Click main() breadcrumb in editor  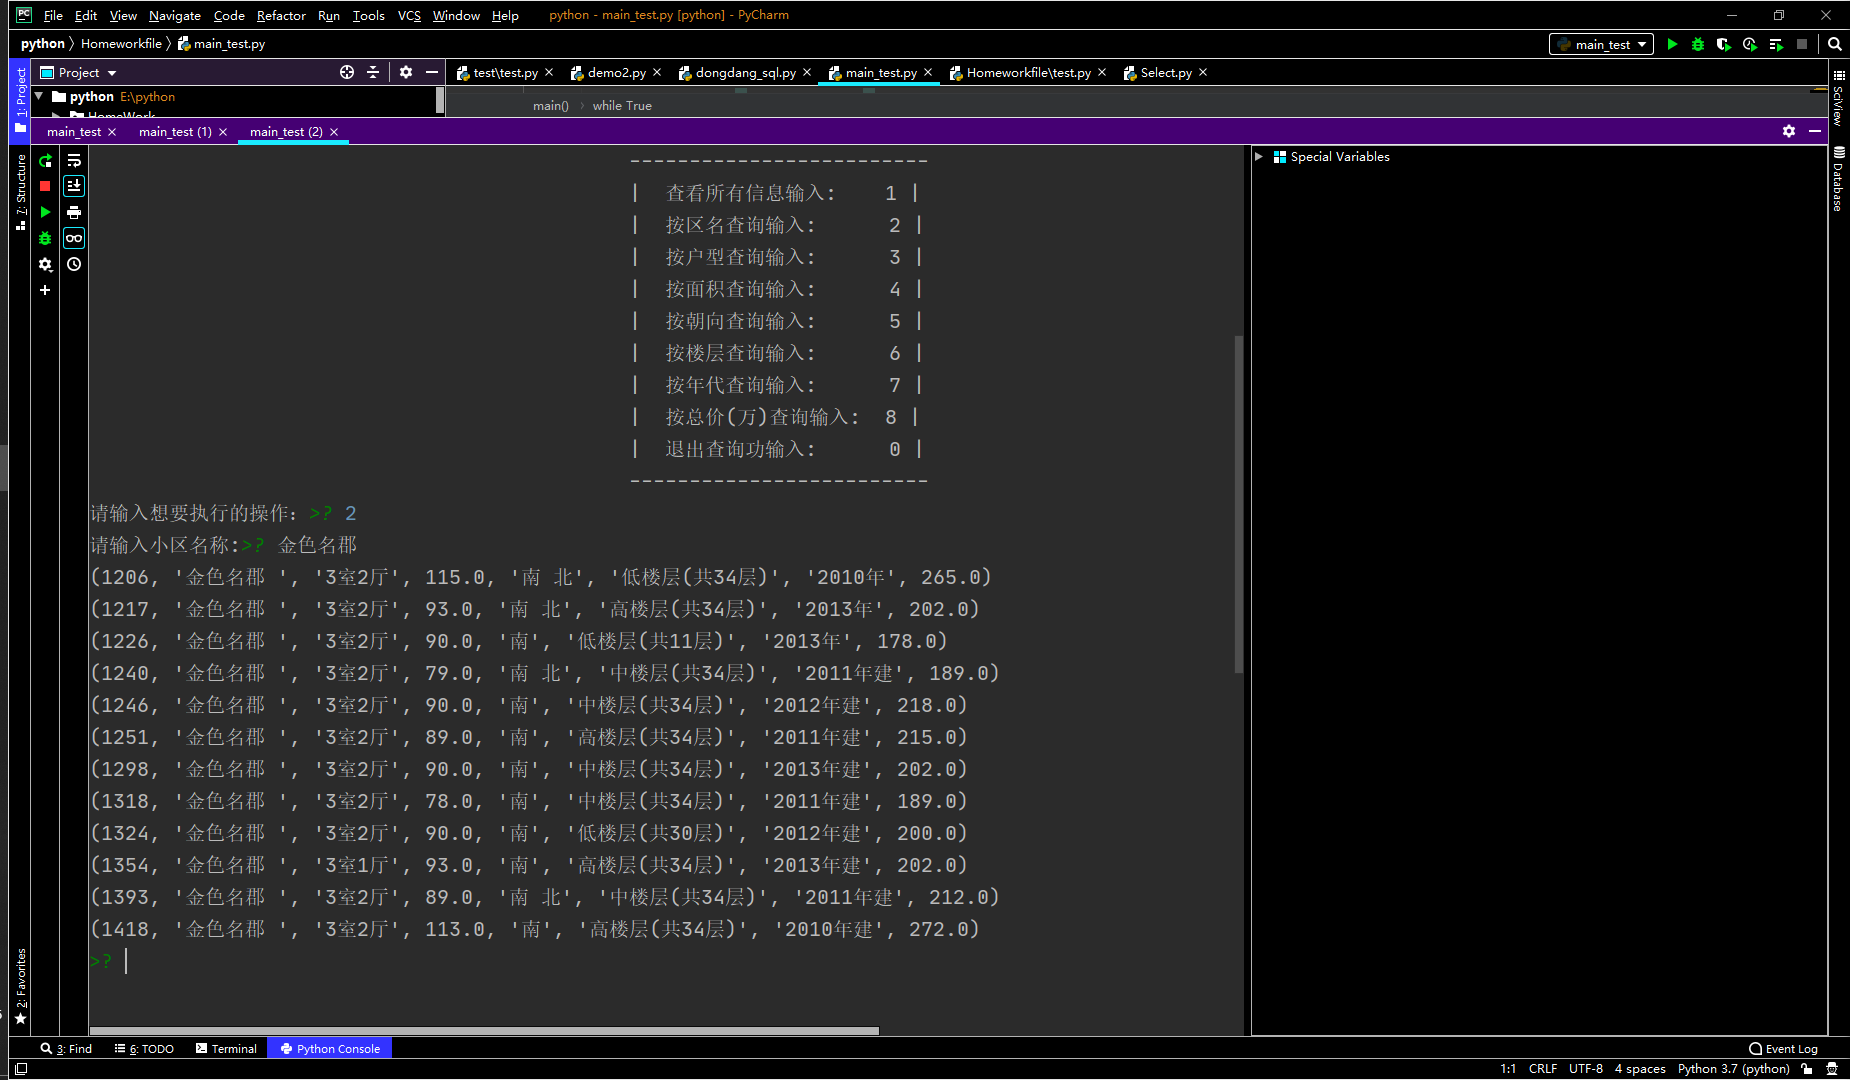coord(550,105)
